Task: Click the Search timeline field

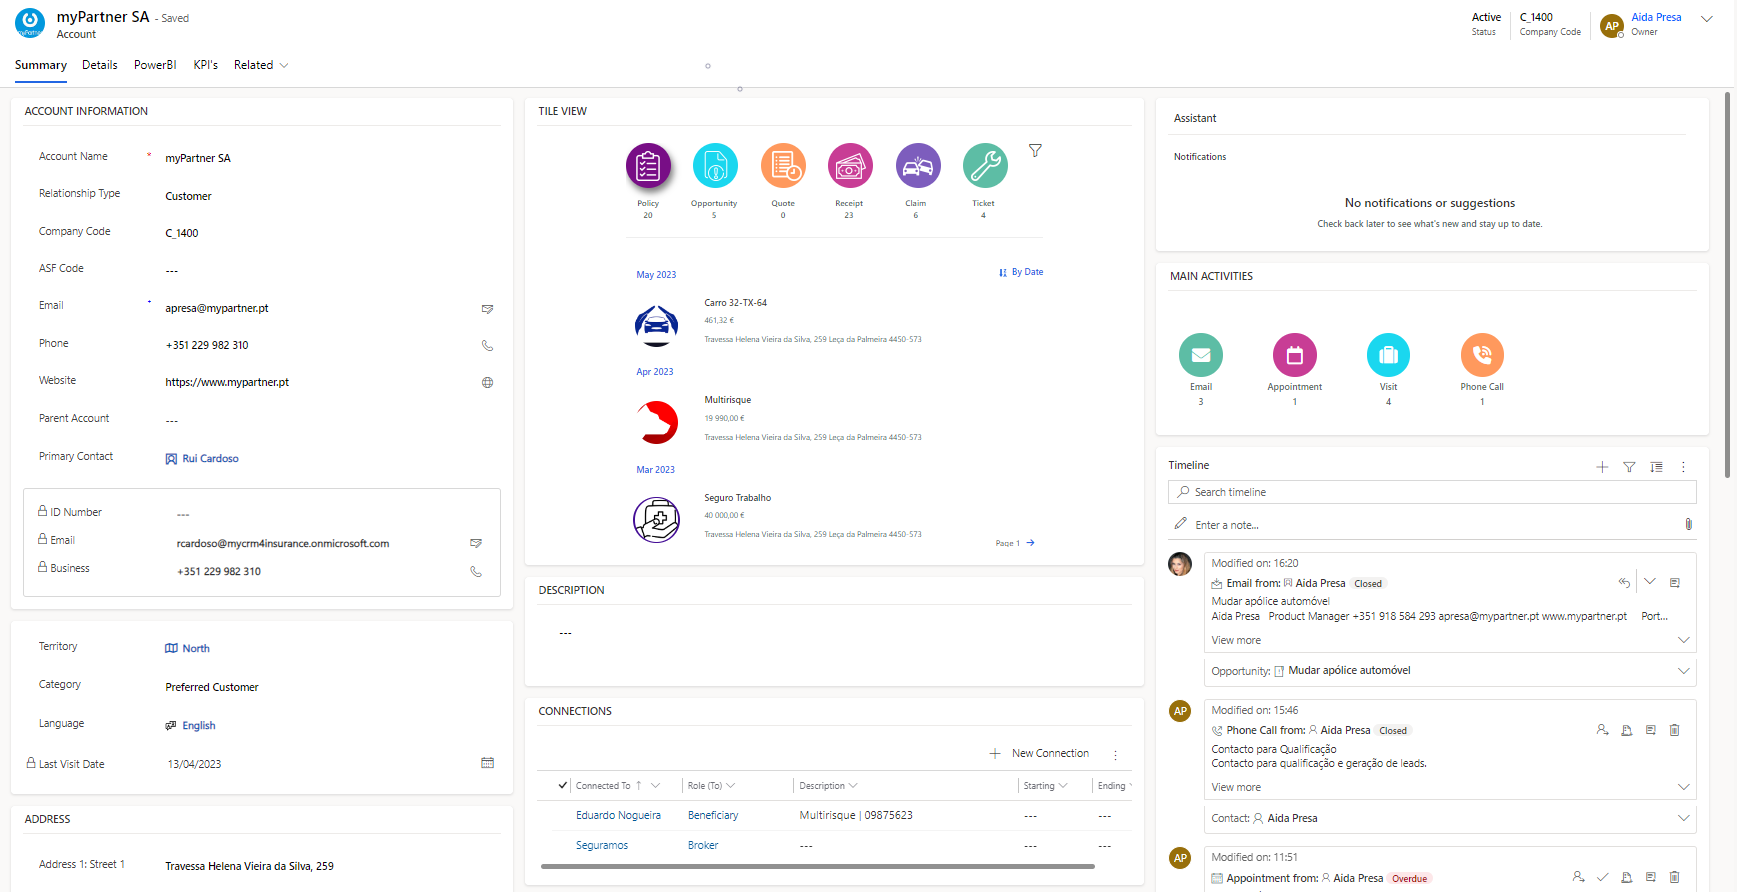Action: coord(1431,492)
